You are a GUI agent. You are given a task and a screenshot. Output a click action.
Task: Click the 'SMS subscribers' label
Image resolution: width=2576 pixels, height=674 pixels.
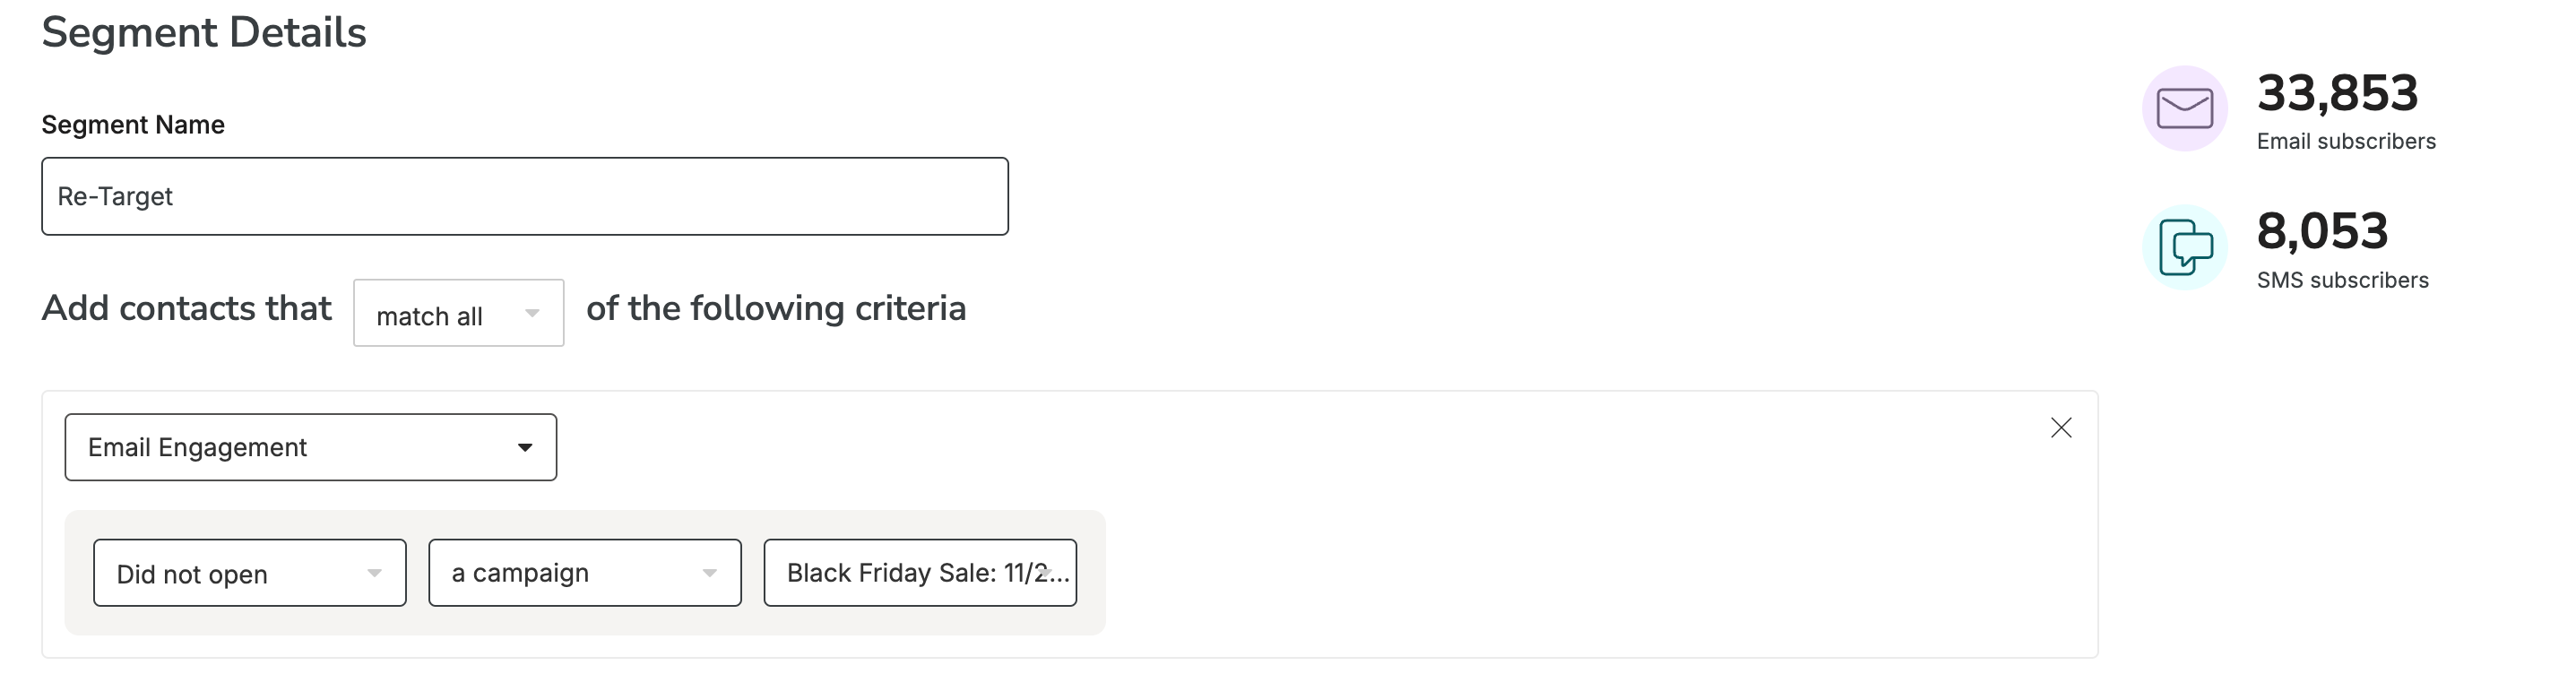2342,281
